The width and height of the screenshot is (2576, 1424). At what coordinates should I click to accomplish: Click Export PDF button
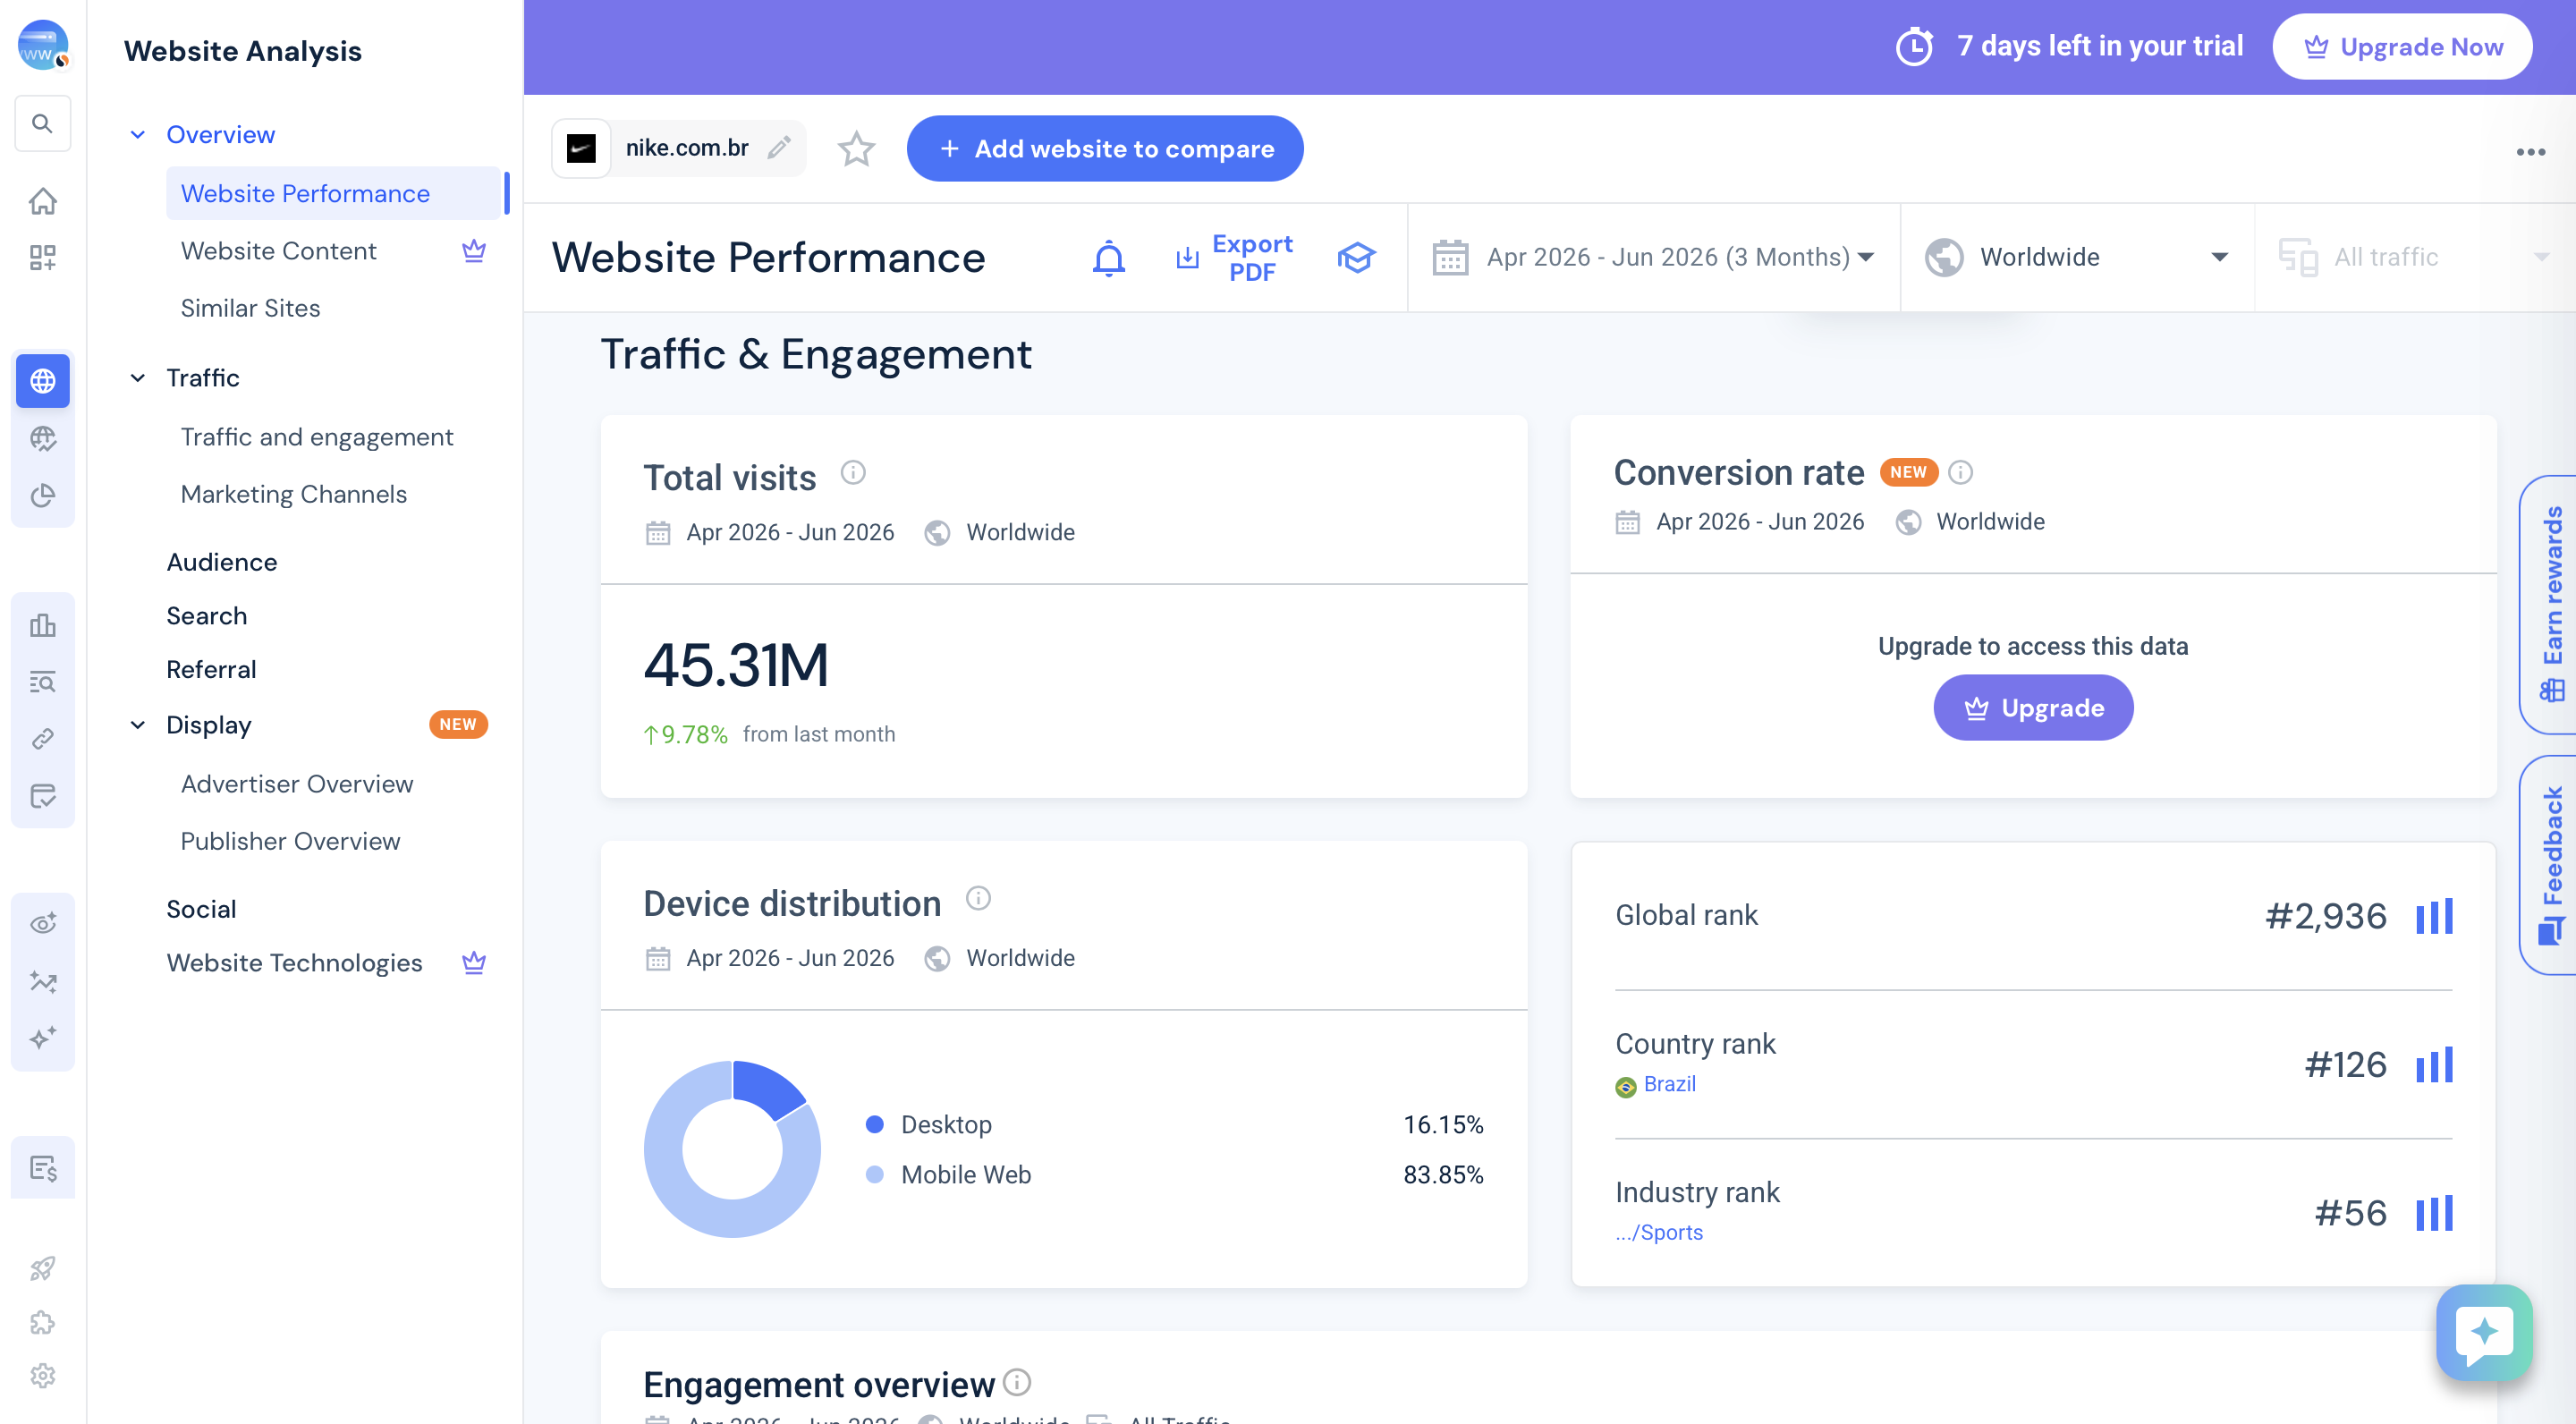1233,258
